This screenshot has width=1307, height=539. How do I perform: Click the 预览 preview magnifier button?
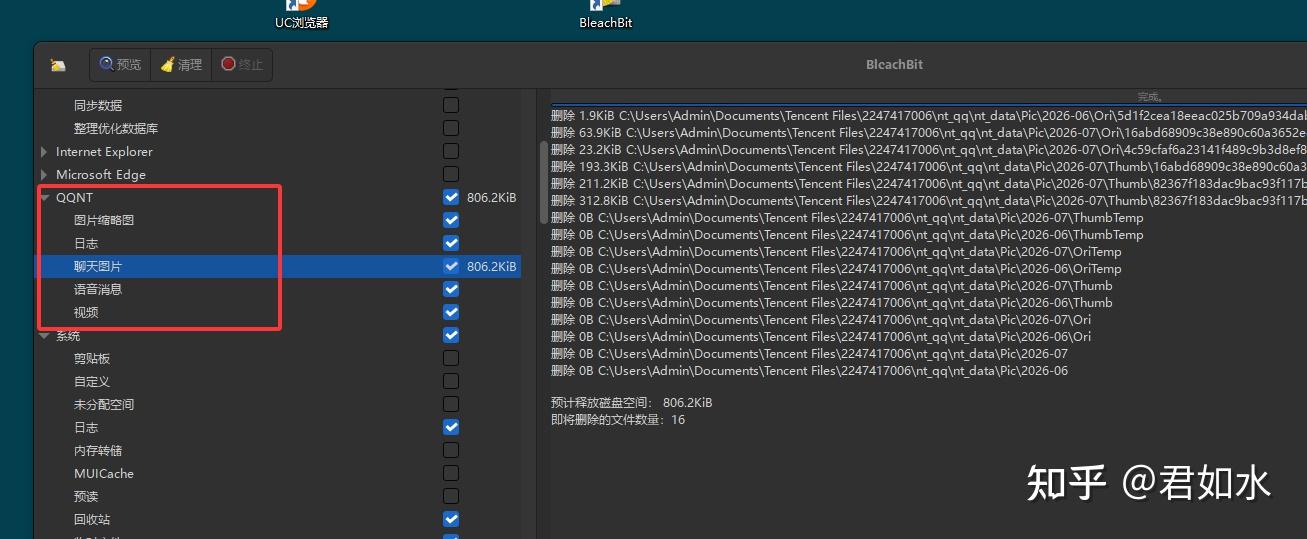coord(120,65)
